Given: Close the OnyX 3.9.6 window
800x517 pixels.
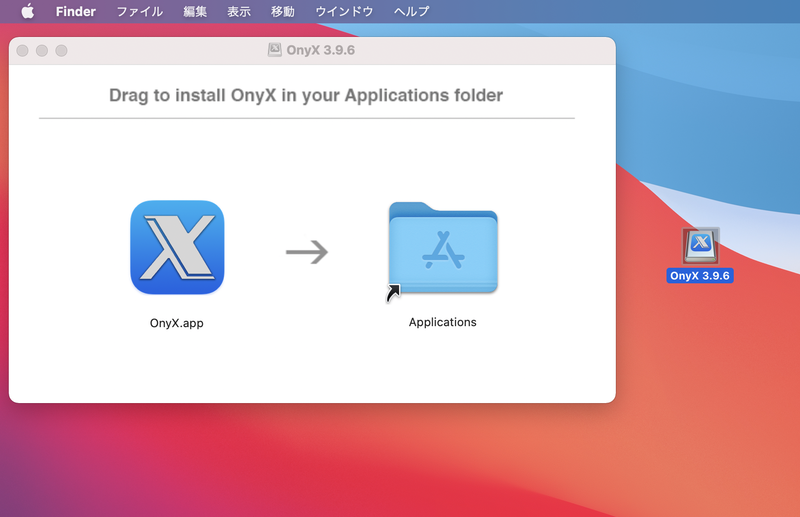Looking at the screenshot, I should click(x=22, y=51).
